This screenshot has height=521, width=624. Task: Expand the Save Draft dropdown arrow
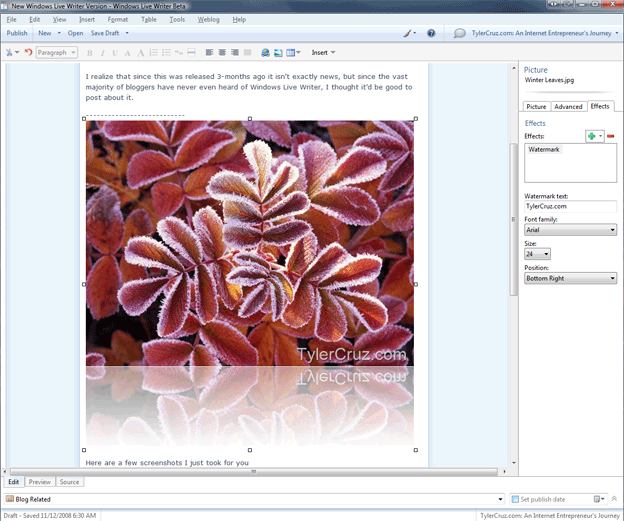coord(127,33)
